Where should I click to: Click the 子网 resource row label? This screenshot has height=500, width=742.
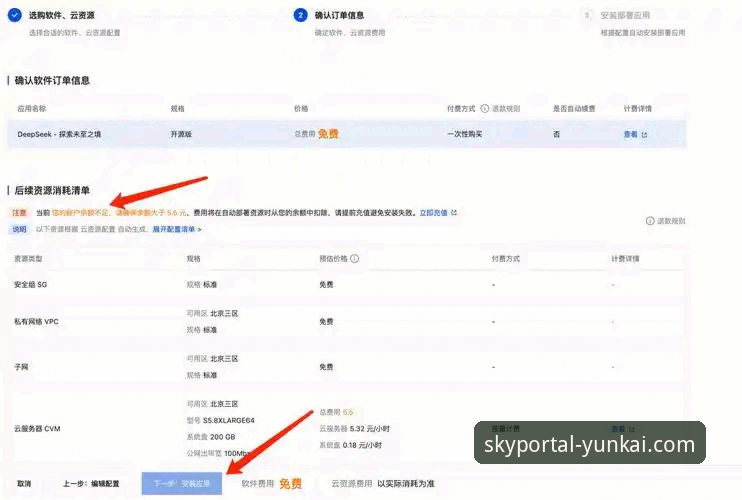(21, 367)
